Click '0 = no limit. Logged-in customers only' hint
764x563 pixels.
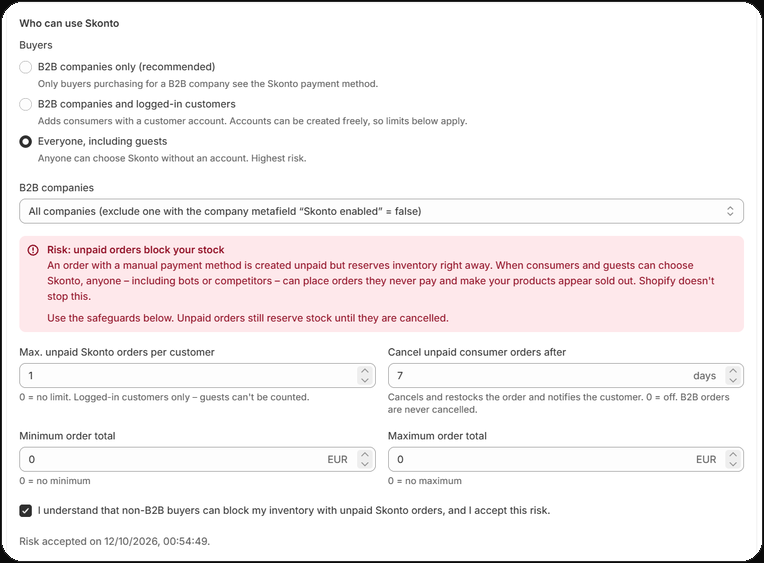pyautogui.click(x=164, y=397)
